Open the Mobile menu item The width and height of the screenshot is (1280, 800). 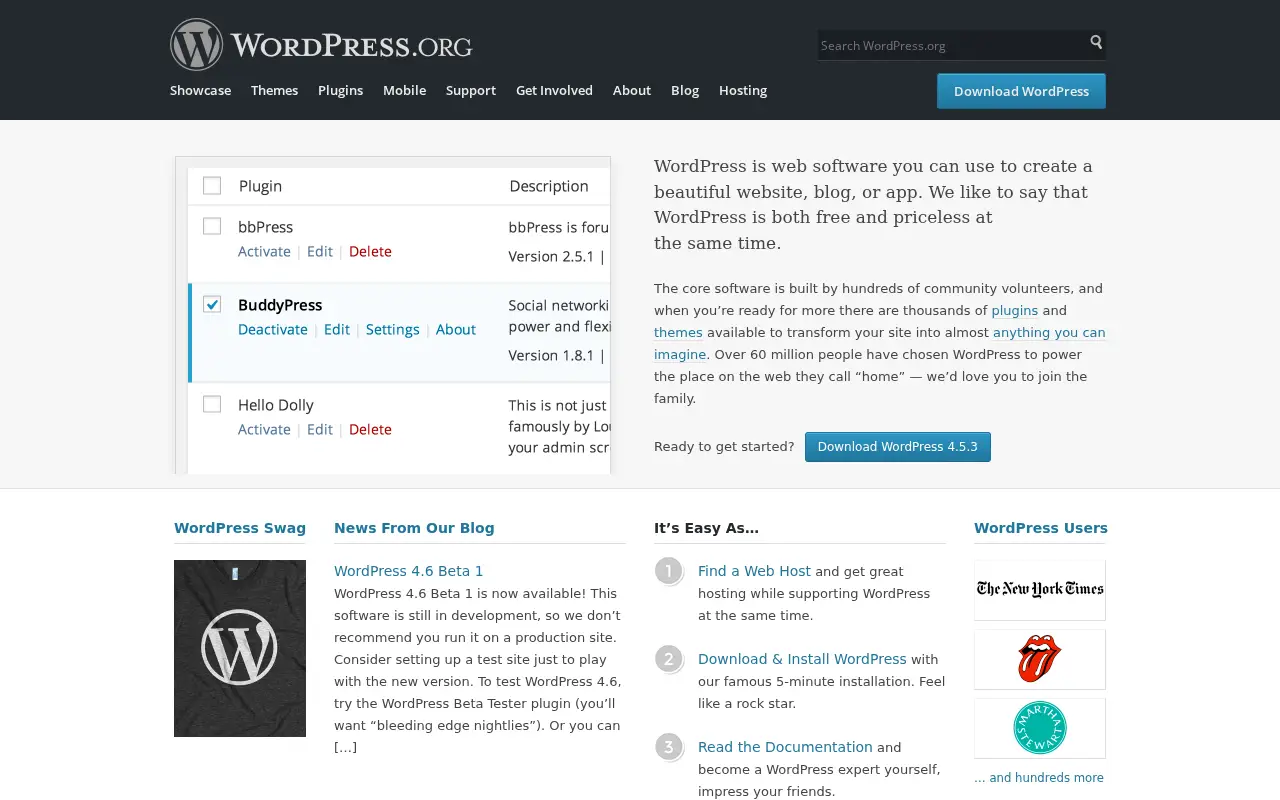click(404, 90)
